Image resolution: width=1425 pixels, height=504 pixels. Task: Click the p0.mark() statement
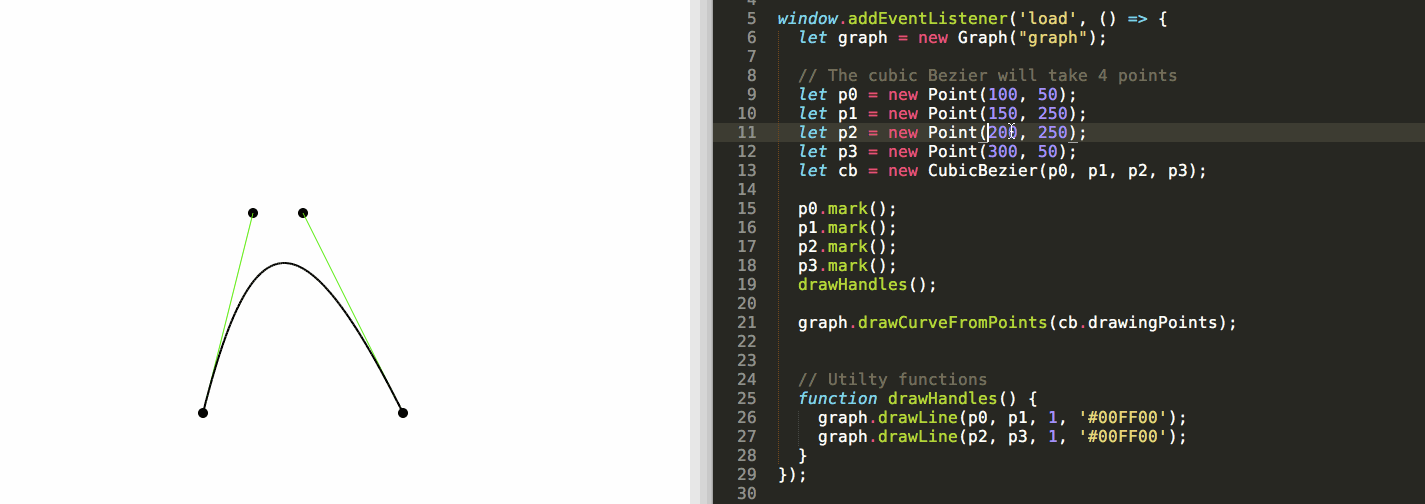tap(847, 208)
